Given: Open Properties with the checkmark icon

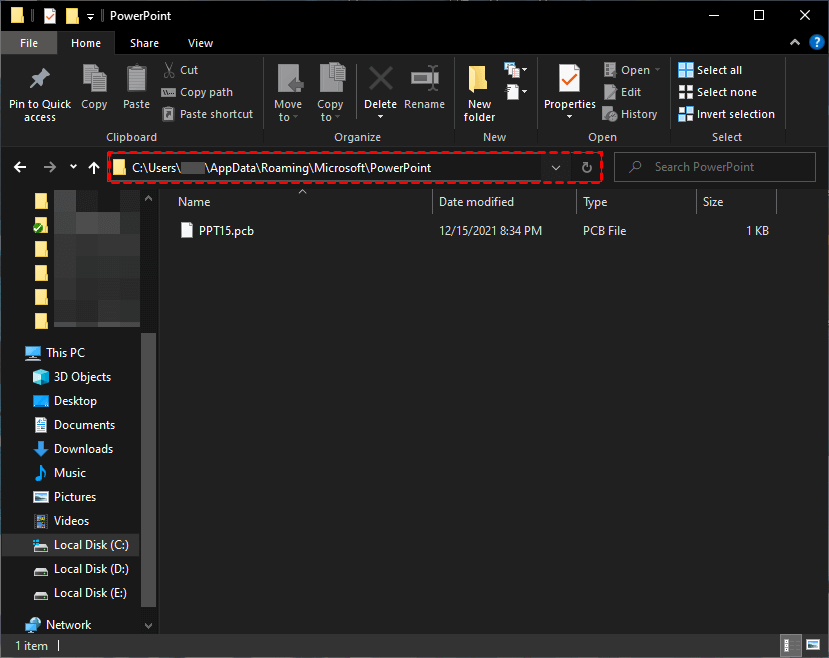Looking at the screenshot, I should [569, 80].
